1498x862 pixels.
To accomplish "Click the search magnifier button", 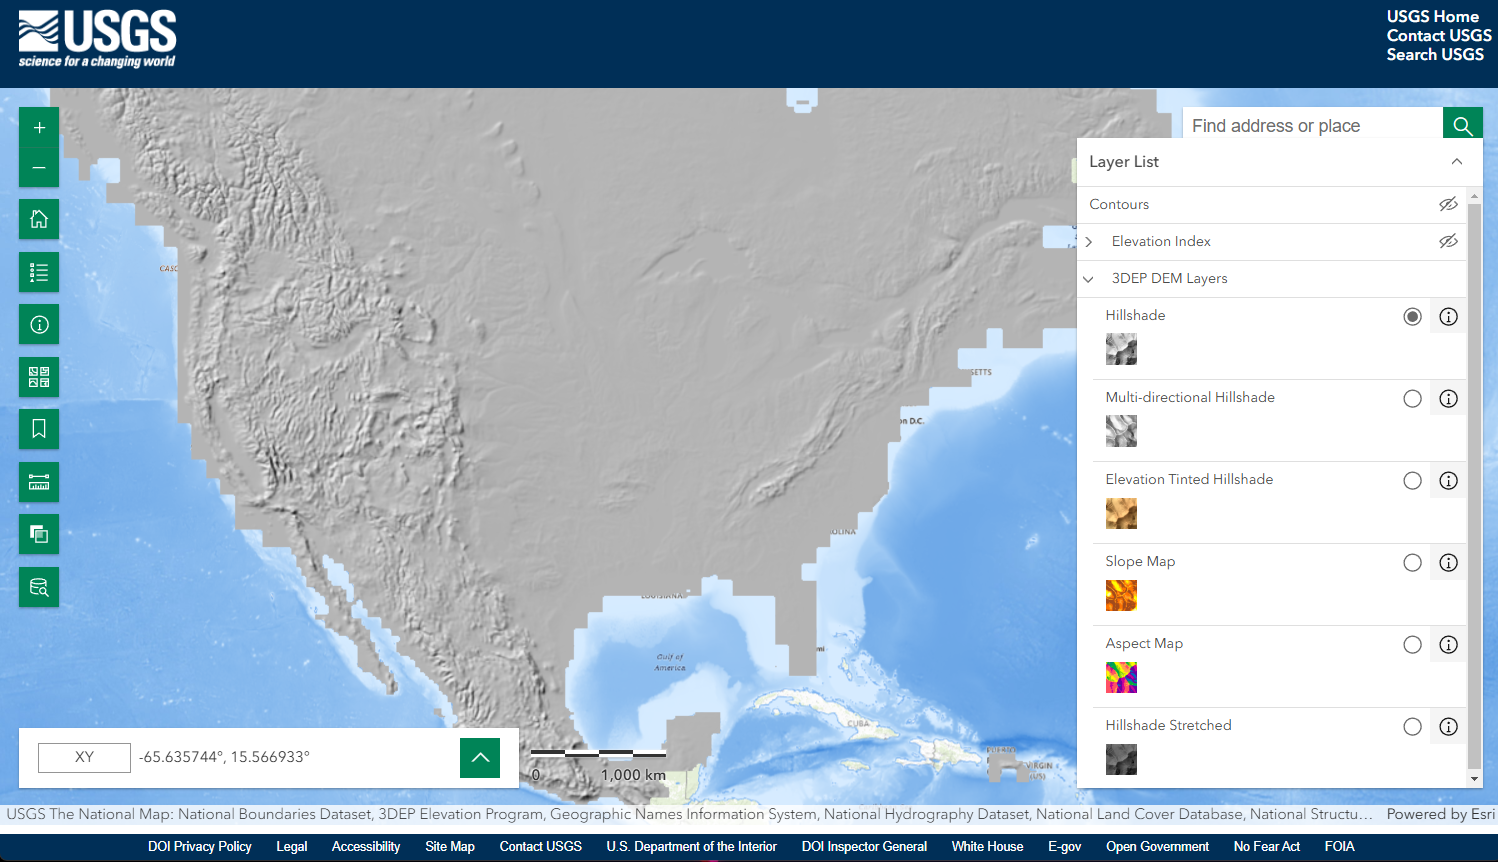I will pyautogui.click(x=1462, y=126).
